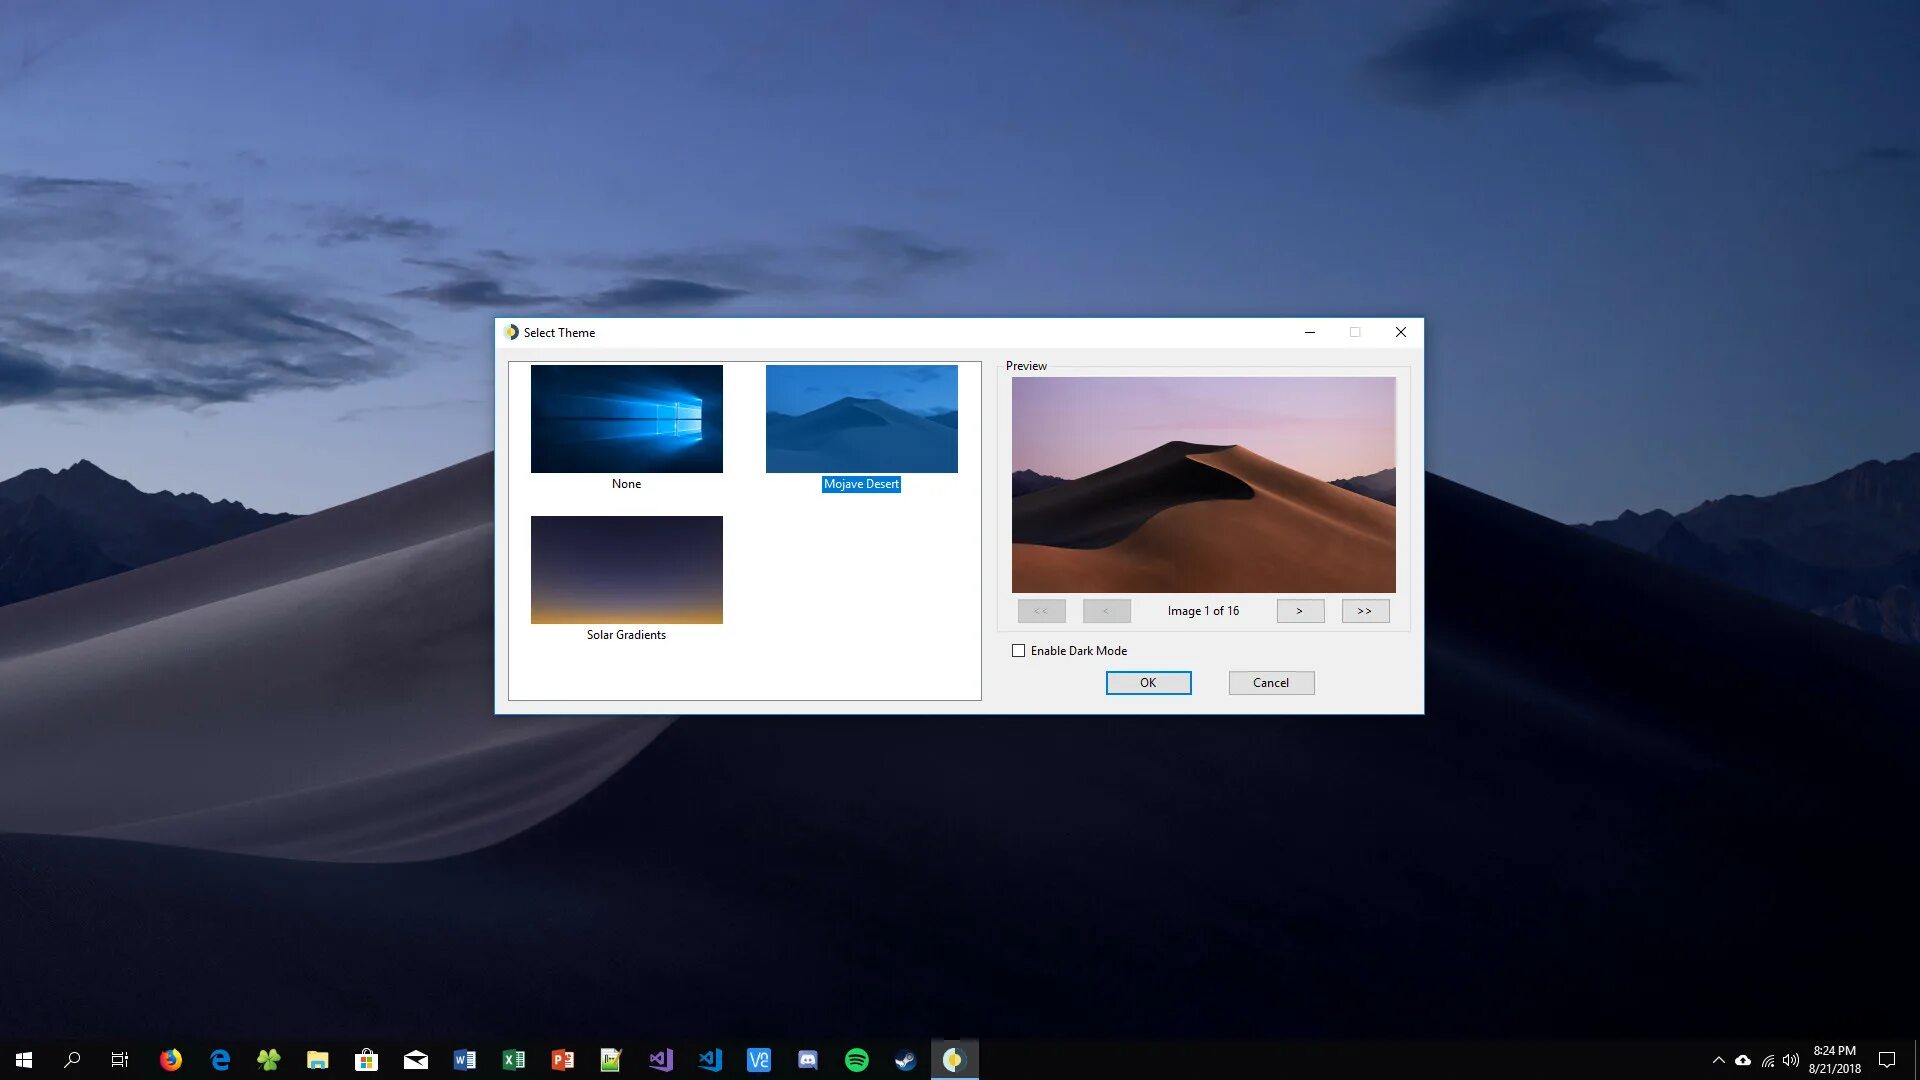This screenshot has height=1080, width=1920.
Task: Select the Mojave Desert theme thumbnail
Action: click(861, 419)
